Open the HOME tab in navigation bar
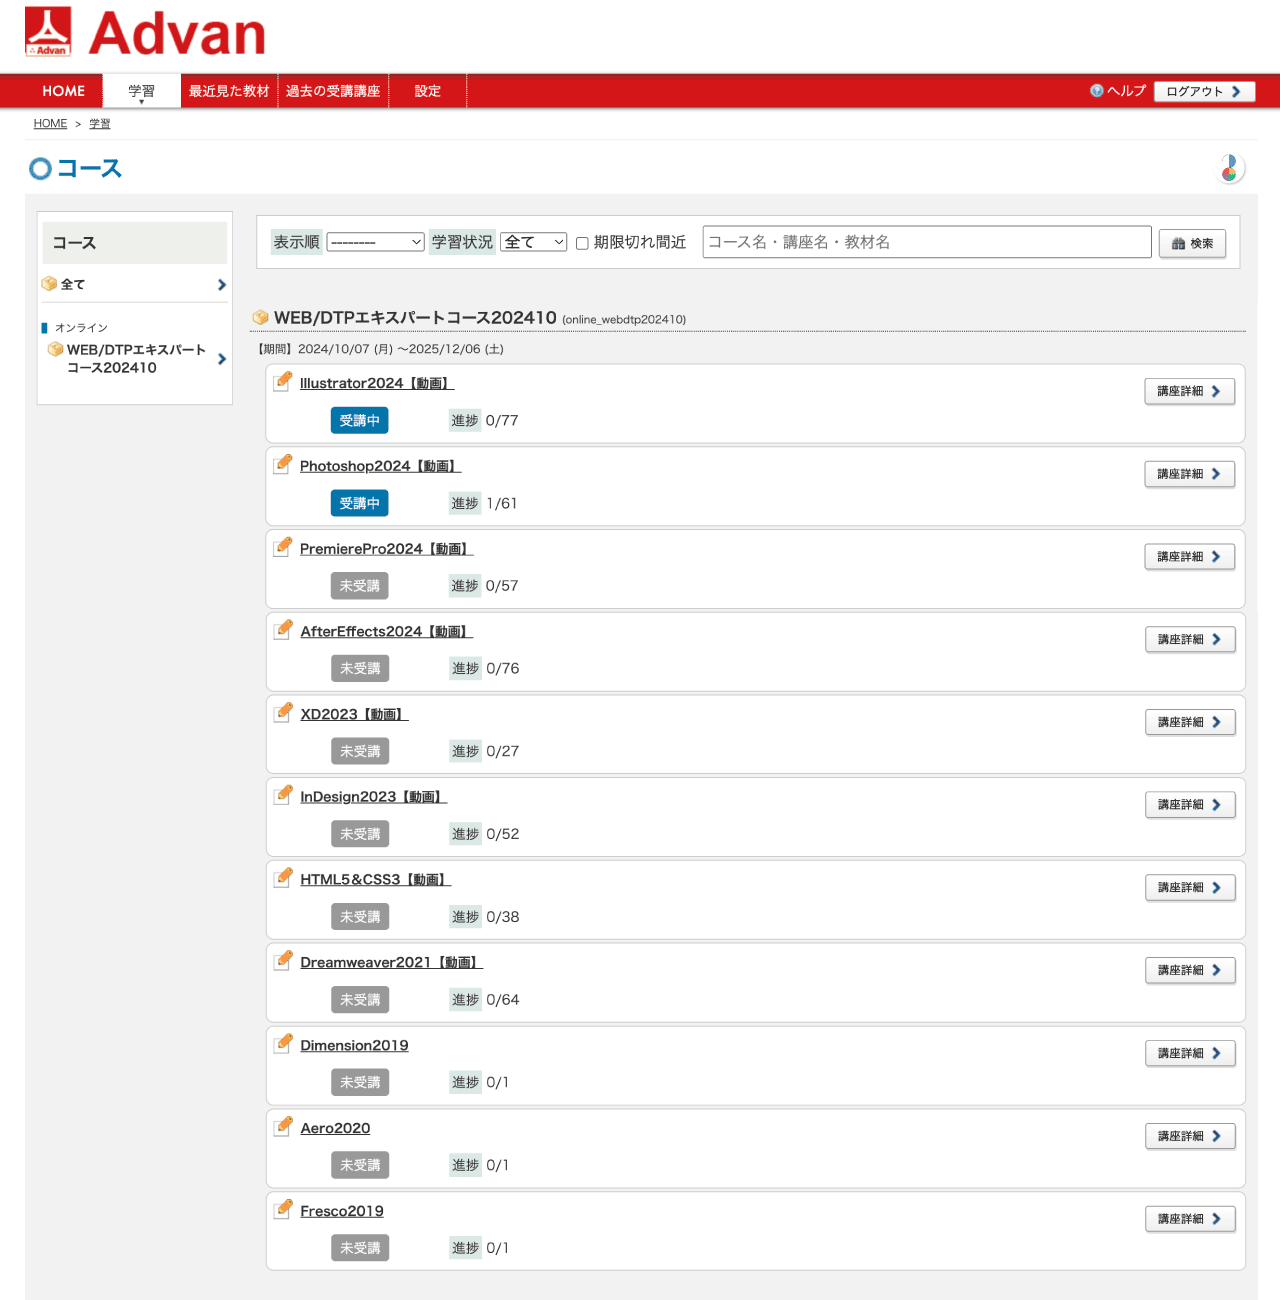Image resolution: width=1280 pixels, height=1300 pixels. pyautogui.click(x=64, y=91)
